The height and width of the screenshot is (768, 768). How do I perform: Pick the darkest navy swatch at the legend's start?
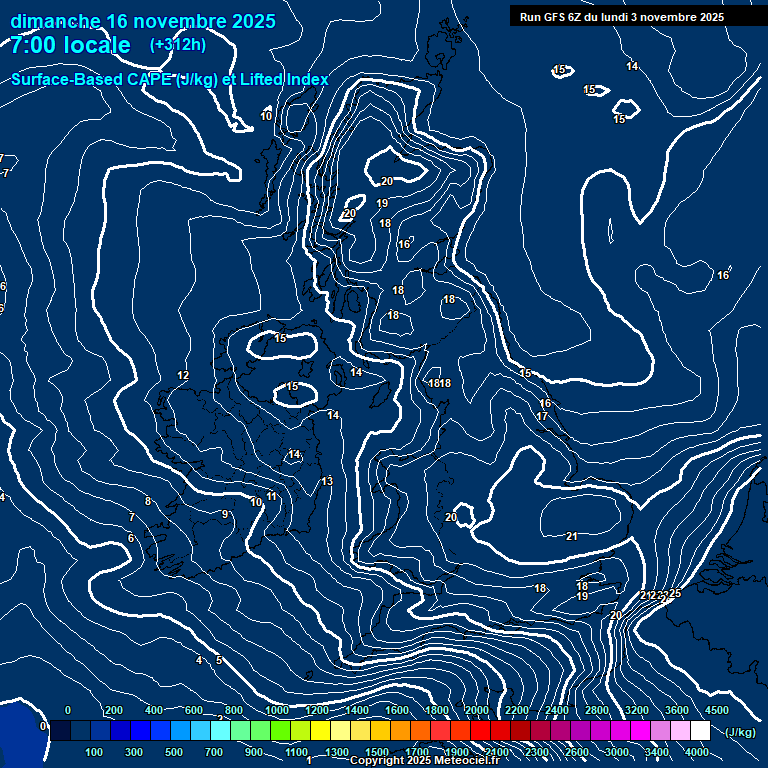[60, 731]
